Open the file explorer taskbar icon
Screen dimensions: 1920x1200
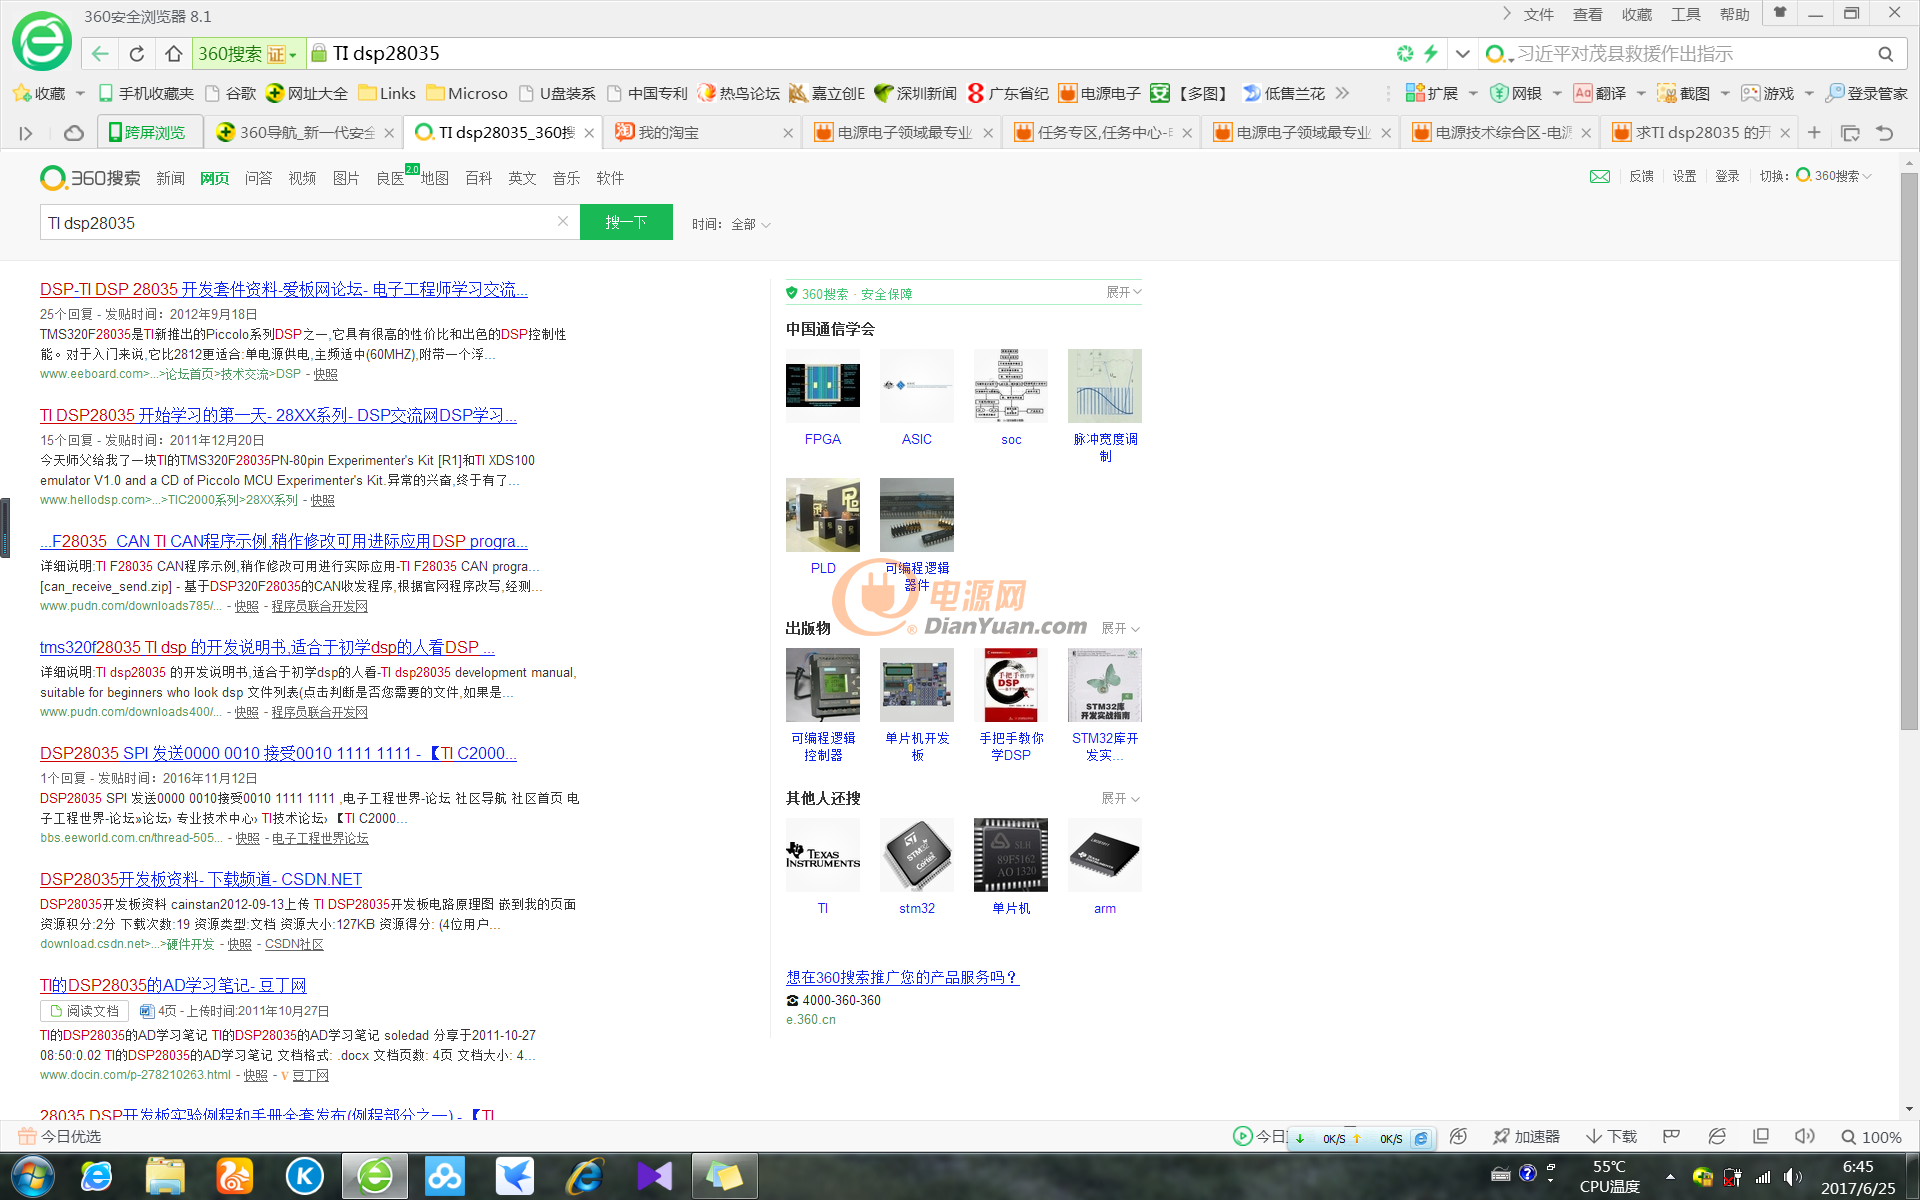click(165, 1176)
